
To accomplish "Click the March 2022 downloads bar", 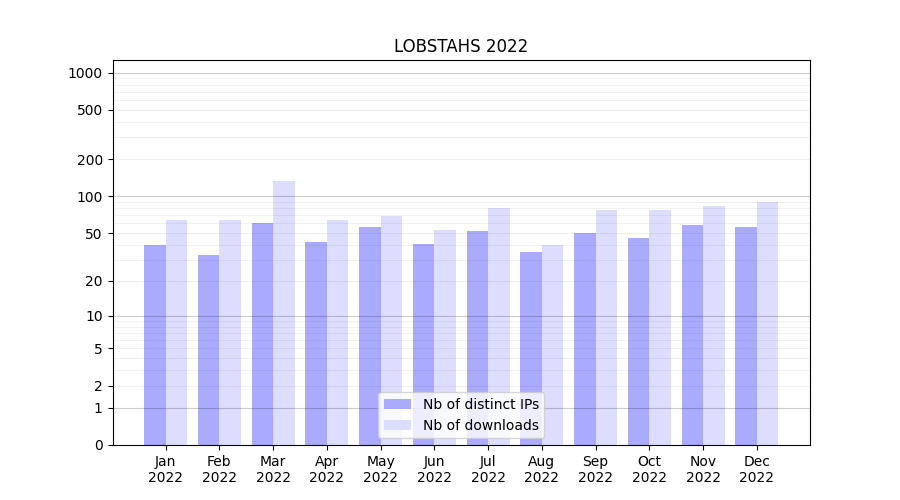I will coord(284,312).
